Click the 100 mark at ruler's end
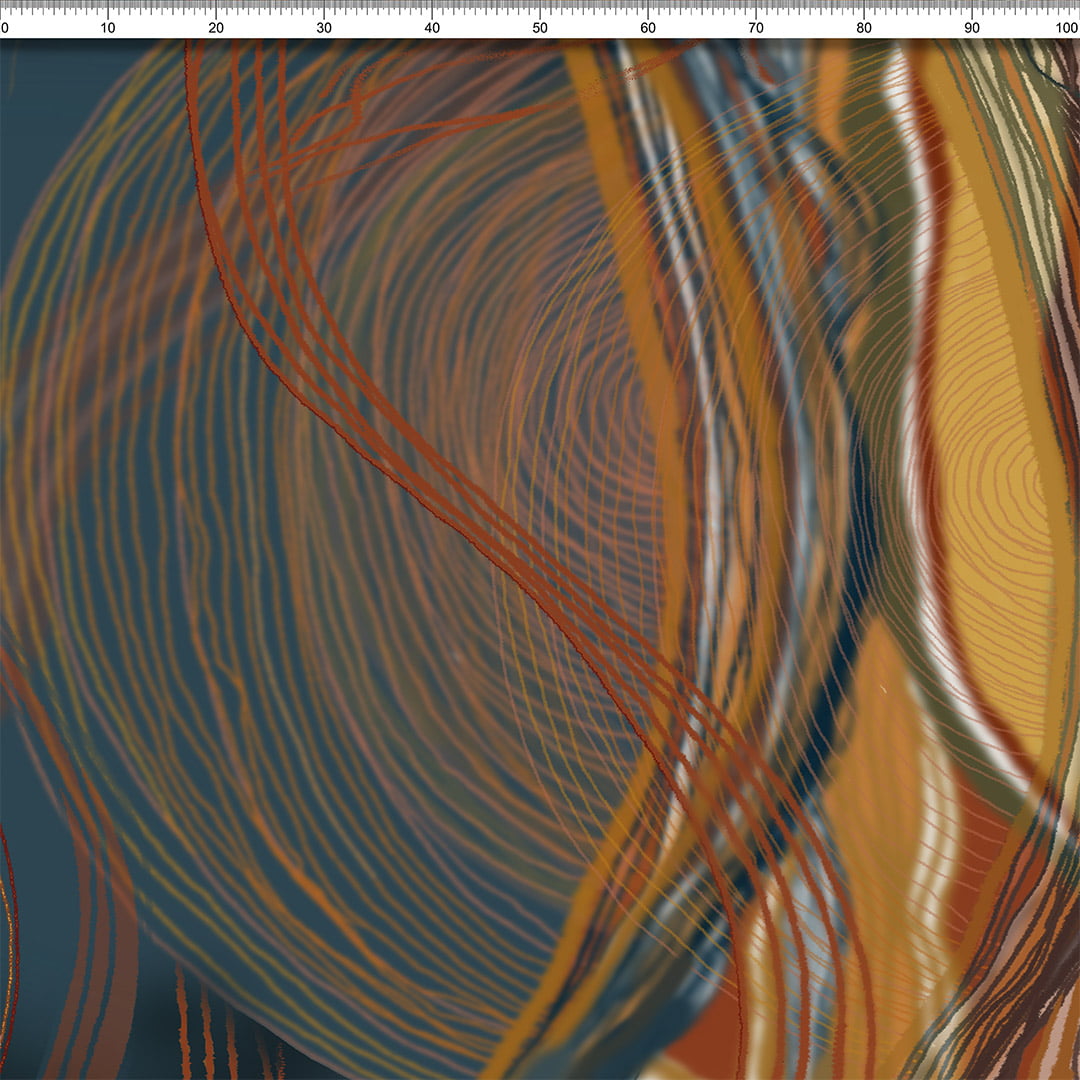Viewport: 1080px width, 1080px height. click(1066, 27)
